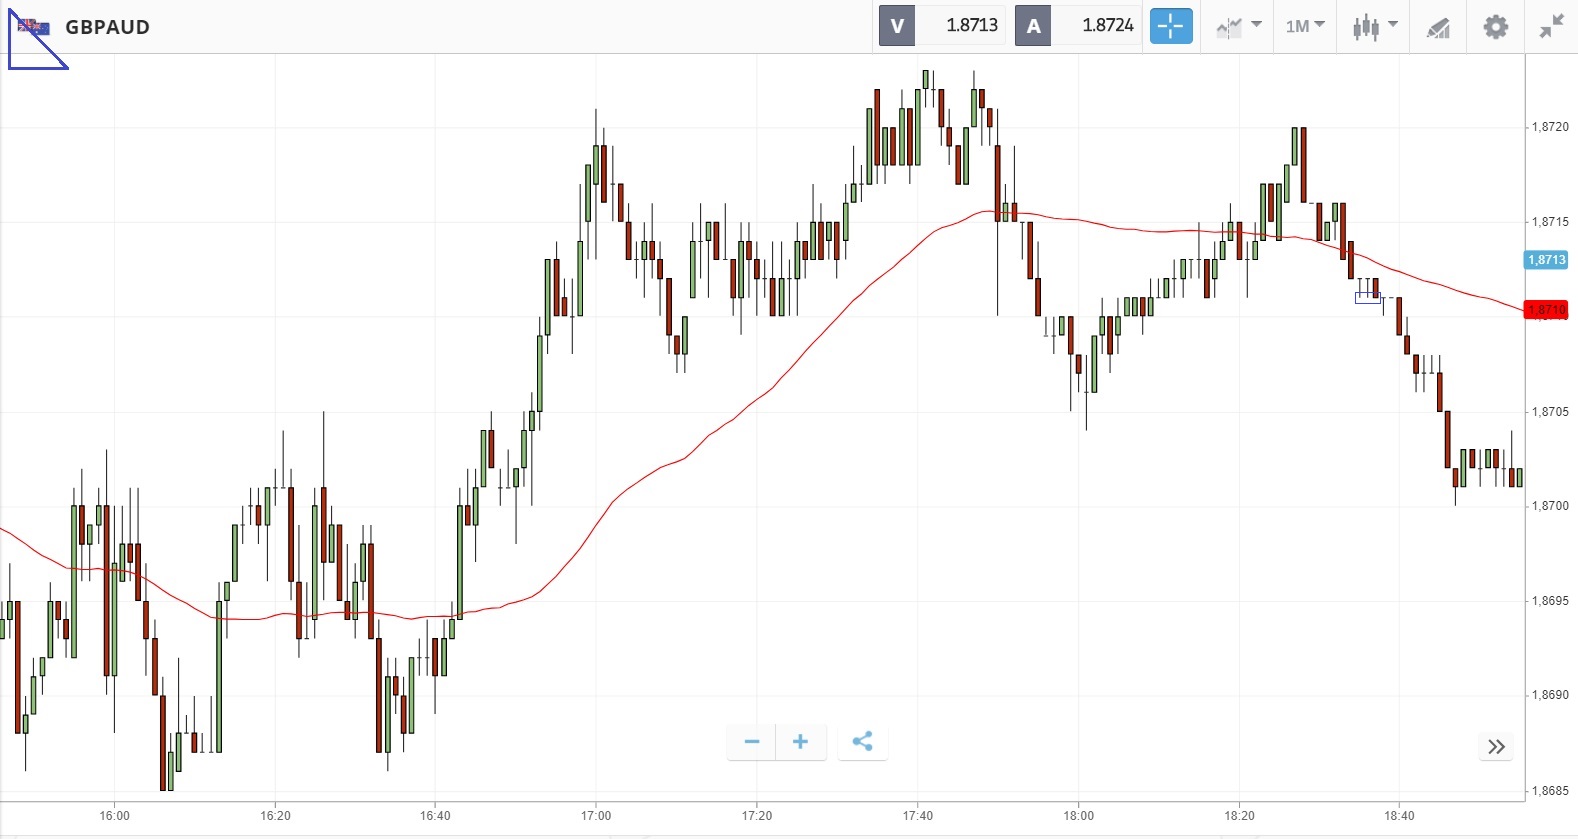
Task: Select the GBPAUD instrument title
Action: point(108,27)
